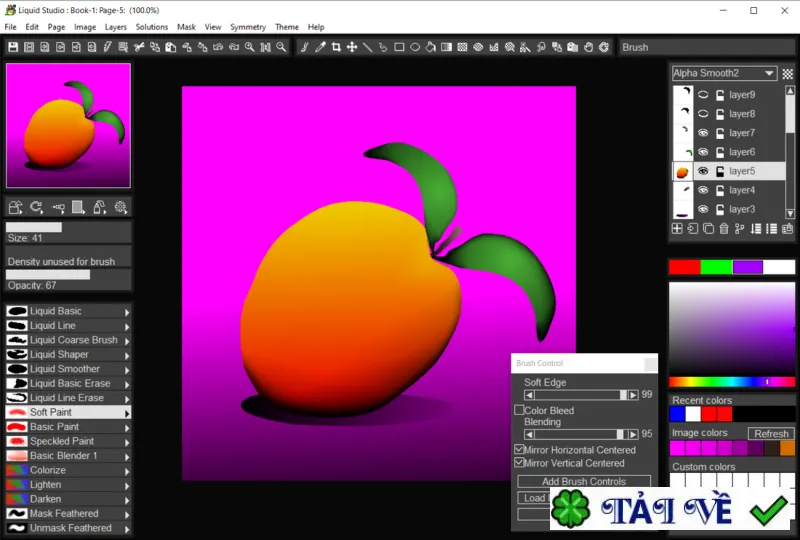Expand the Liquid Basic brush submenu arrow
The width and height of the screenshot is (800, 540).
tap(127, 311)
